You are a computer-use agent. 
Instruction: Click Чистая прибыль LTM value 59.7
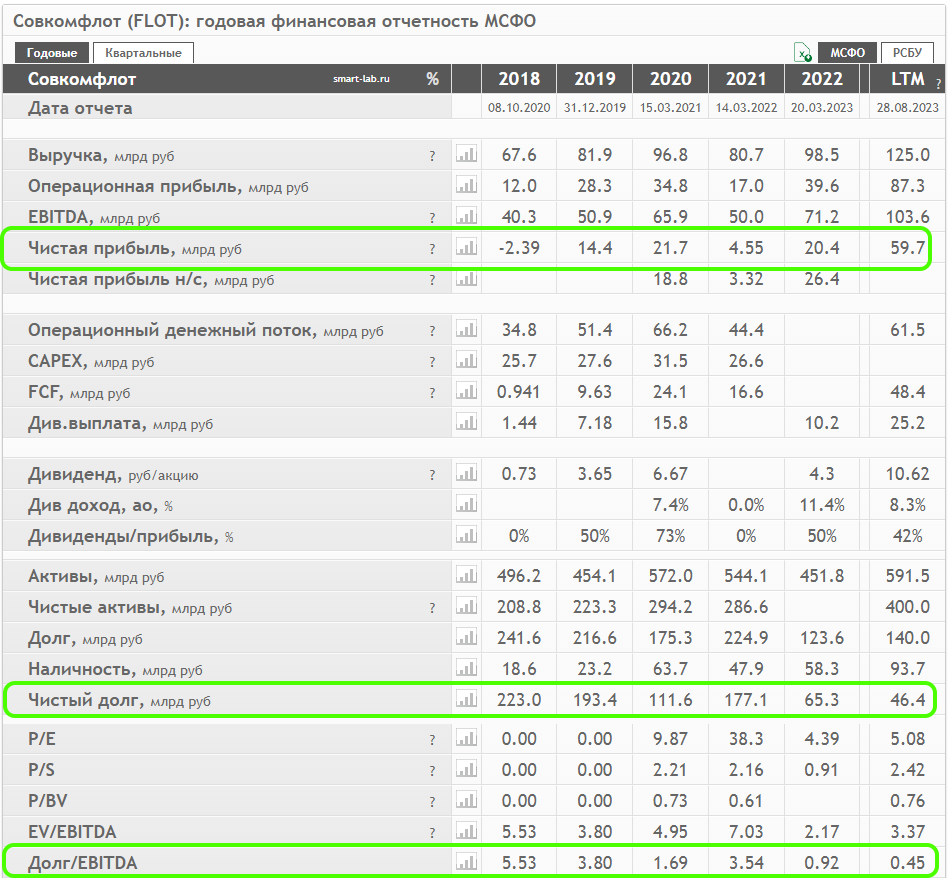[907, 247]
